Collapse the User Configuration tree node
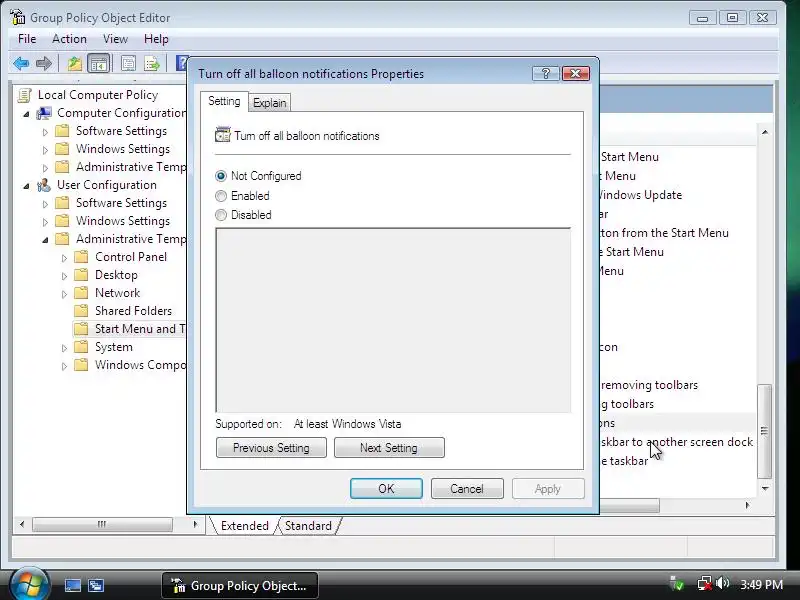The image size is (800, 600). [26, 186]
